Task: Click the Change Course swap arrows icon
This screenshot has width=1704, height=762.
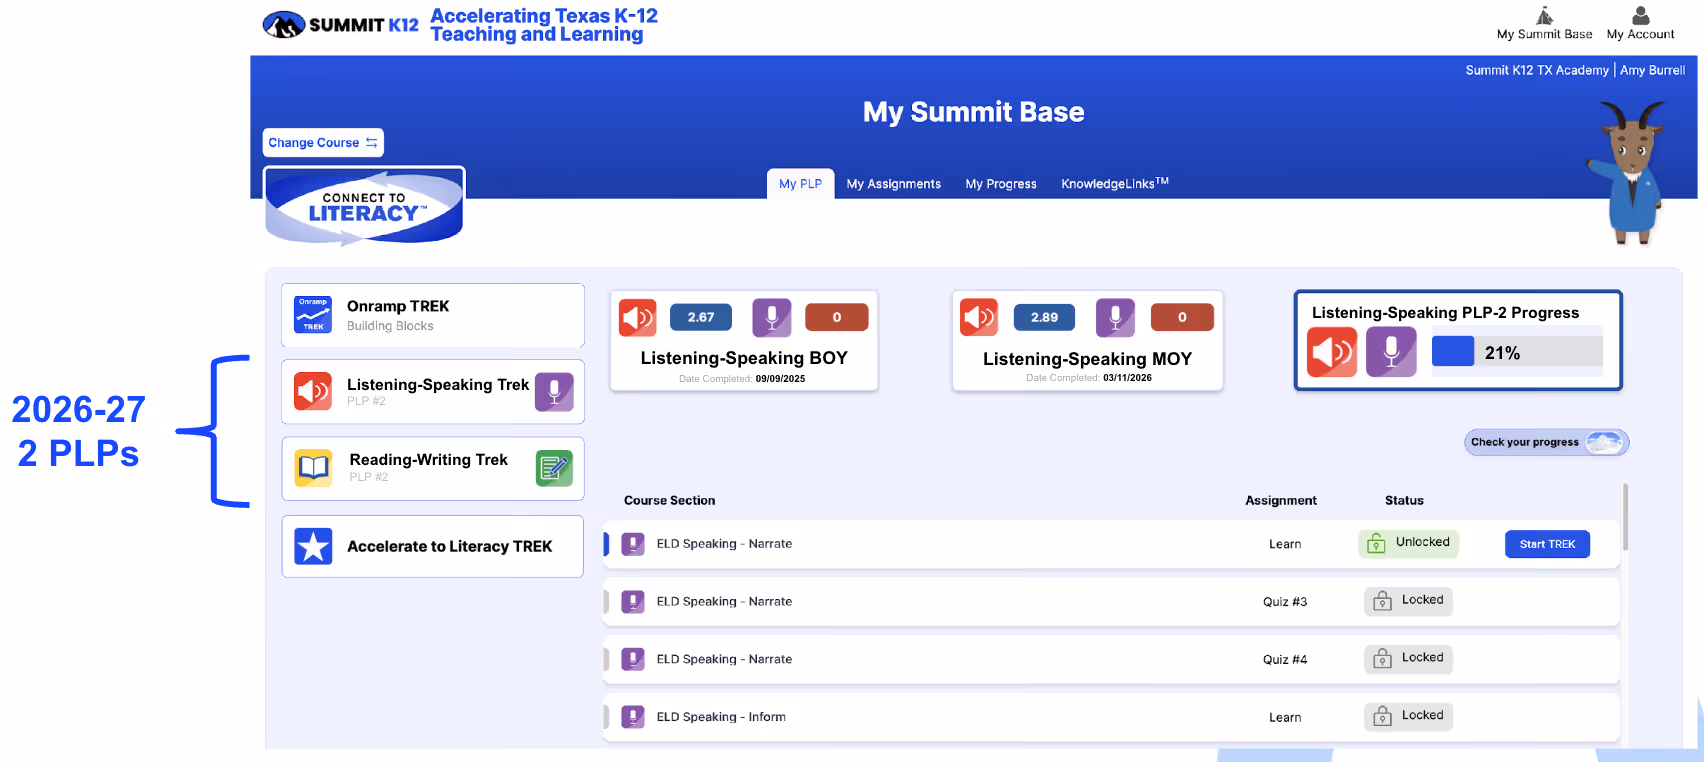Action: click(371, 143)
